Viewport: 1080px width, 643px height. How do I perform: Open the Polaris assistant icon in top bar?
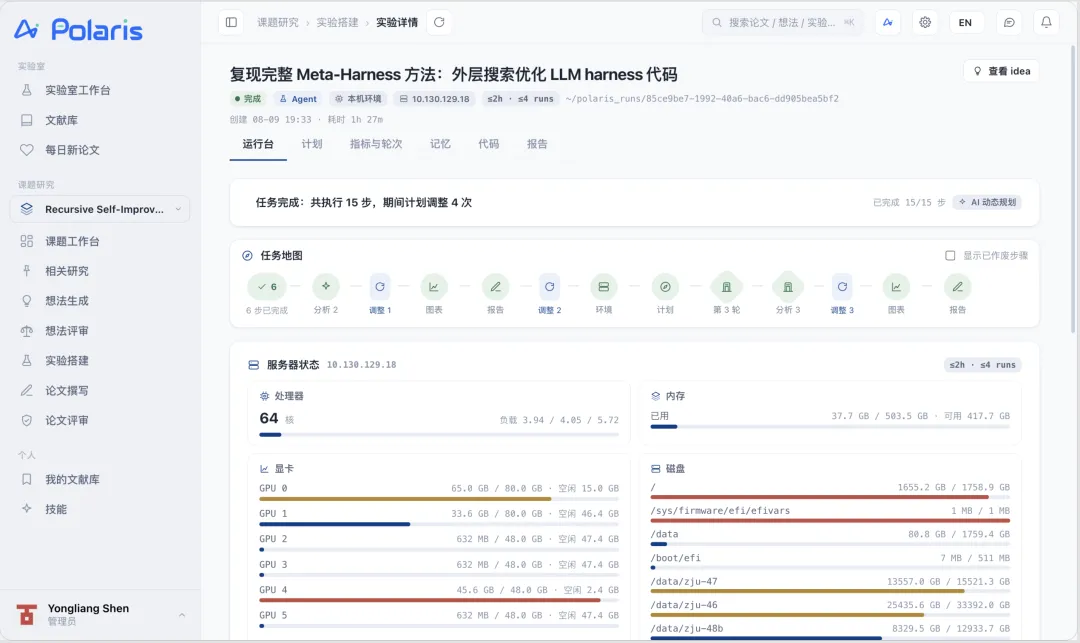(888, 23)
